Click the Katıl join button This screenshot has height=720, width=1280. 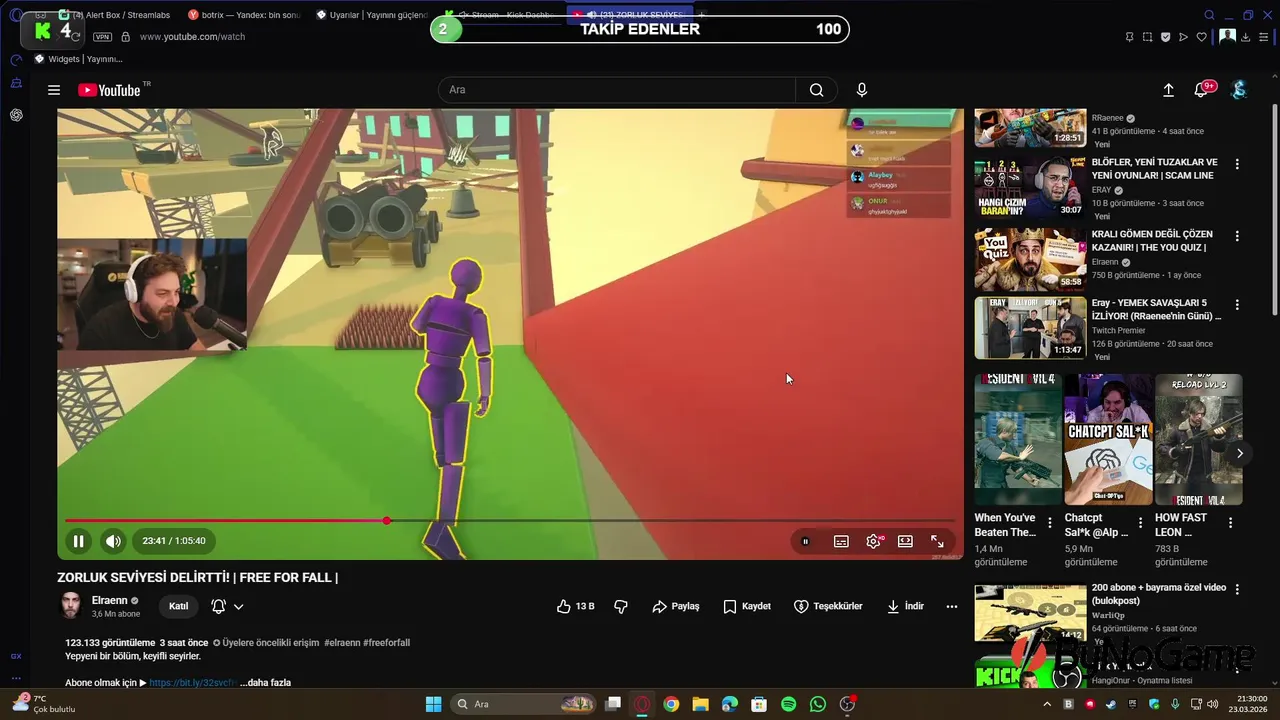[x=178, y=606]
